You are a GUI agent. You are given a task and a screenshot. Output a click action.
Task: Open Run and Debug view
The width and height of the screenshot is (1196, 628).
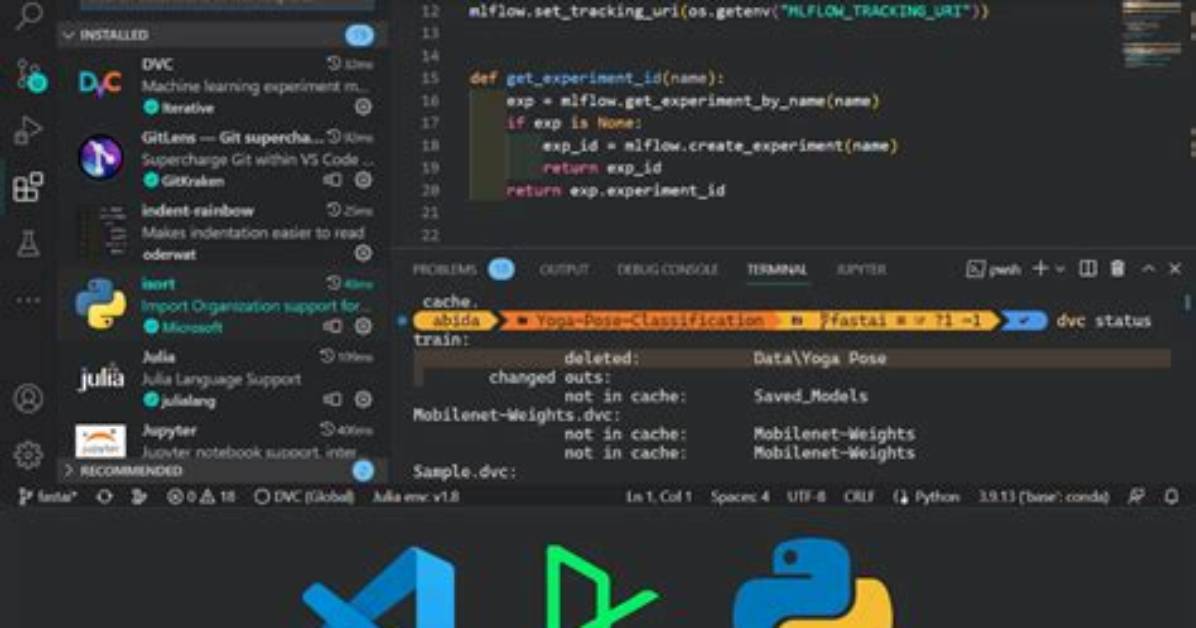coord(27,130)
